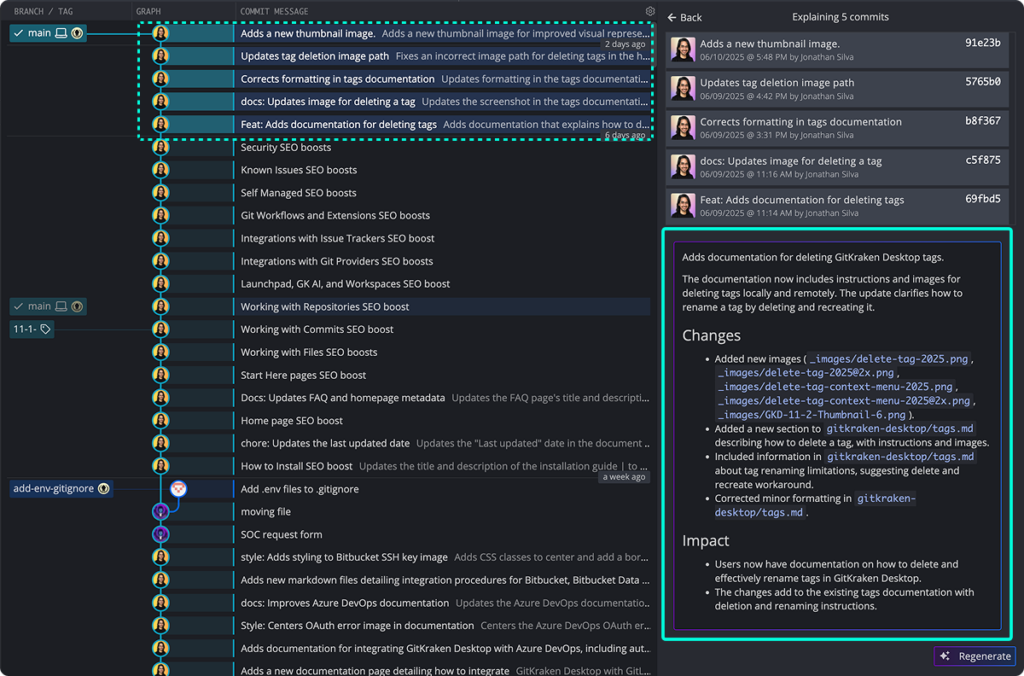Click author avatar on commit card b8f367
Viewport: 1024px width, 676px height.
point(682,127)
